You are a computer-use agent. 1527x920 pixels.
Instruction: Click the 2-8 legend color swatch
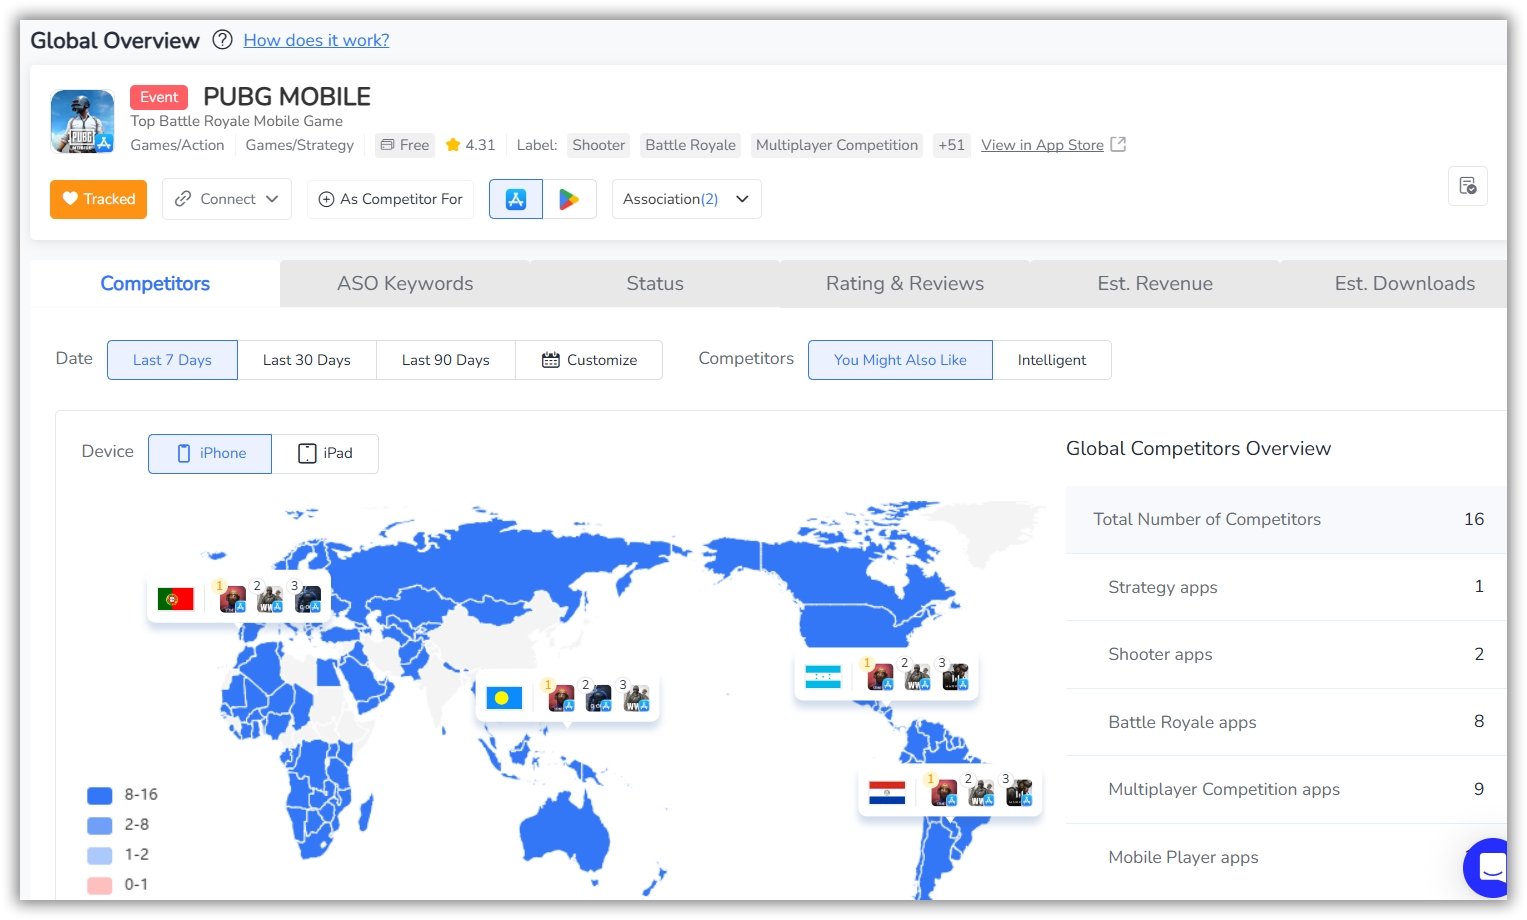pyautogui.click(x=100, y=825)
